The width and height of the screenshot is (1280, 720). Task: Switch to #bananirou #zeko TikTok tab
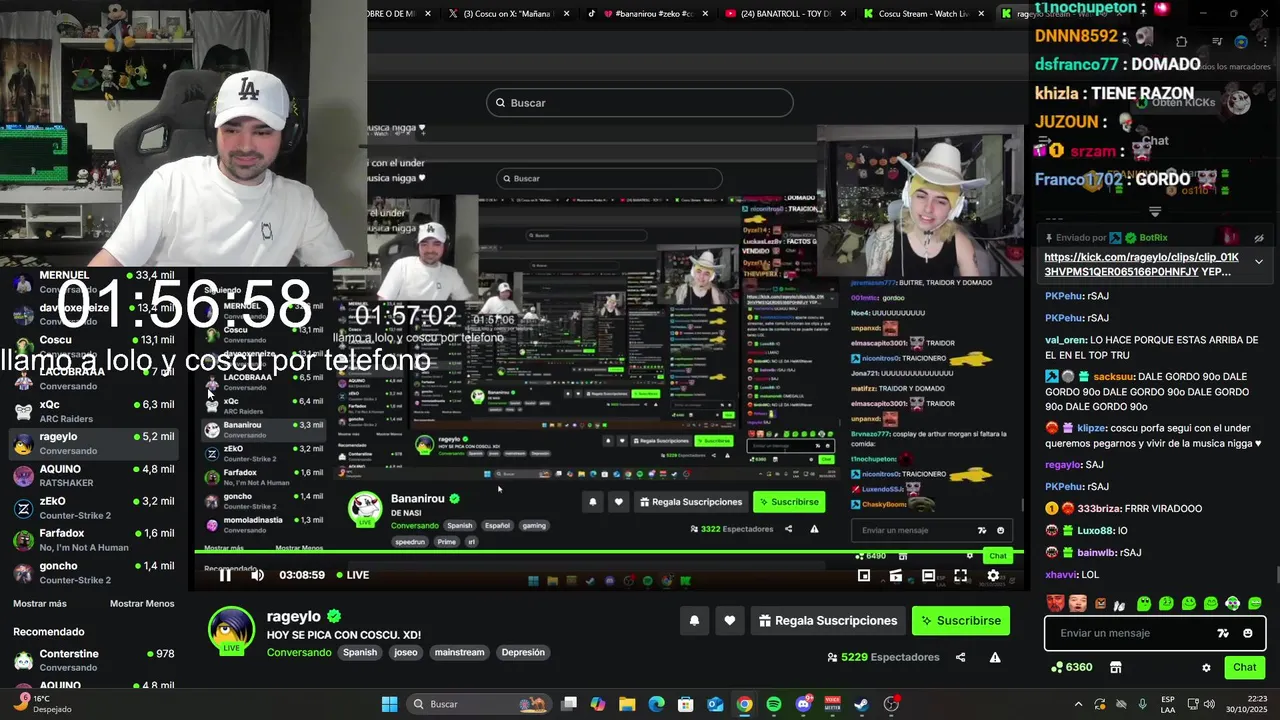(648, 14)
